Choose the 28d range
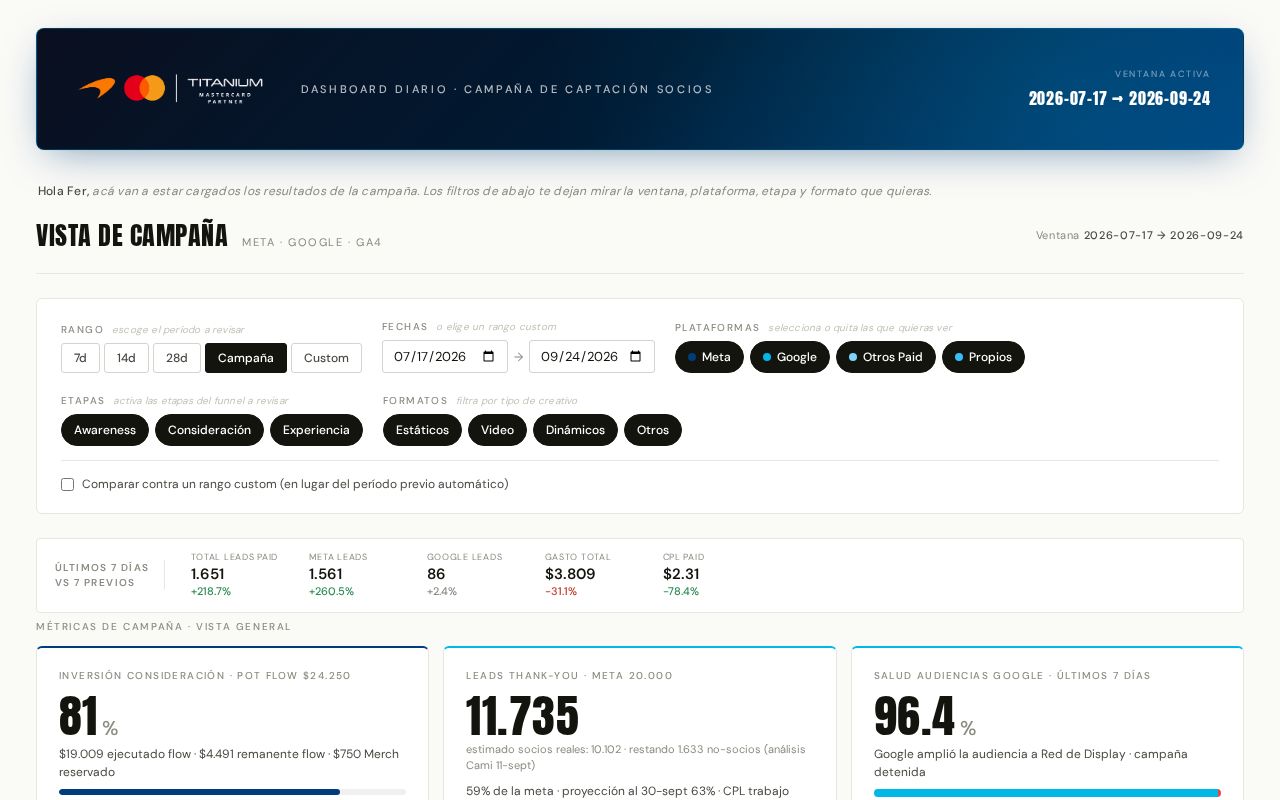1280x800 pixels. [177, 358]
